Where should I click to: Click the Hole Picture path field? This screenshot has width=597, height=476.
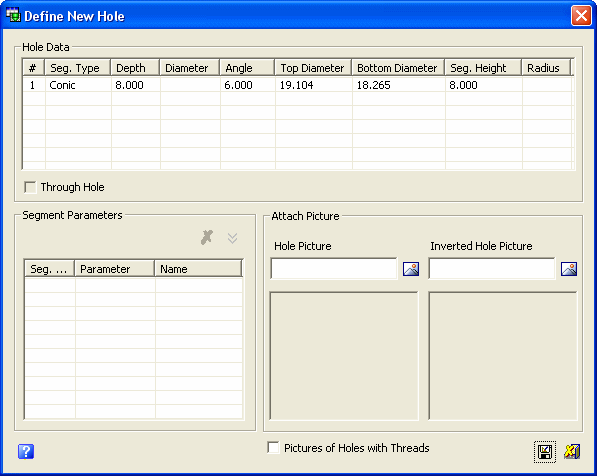pos(334,268)
